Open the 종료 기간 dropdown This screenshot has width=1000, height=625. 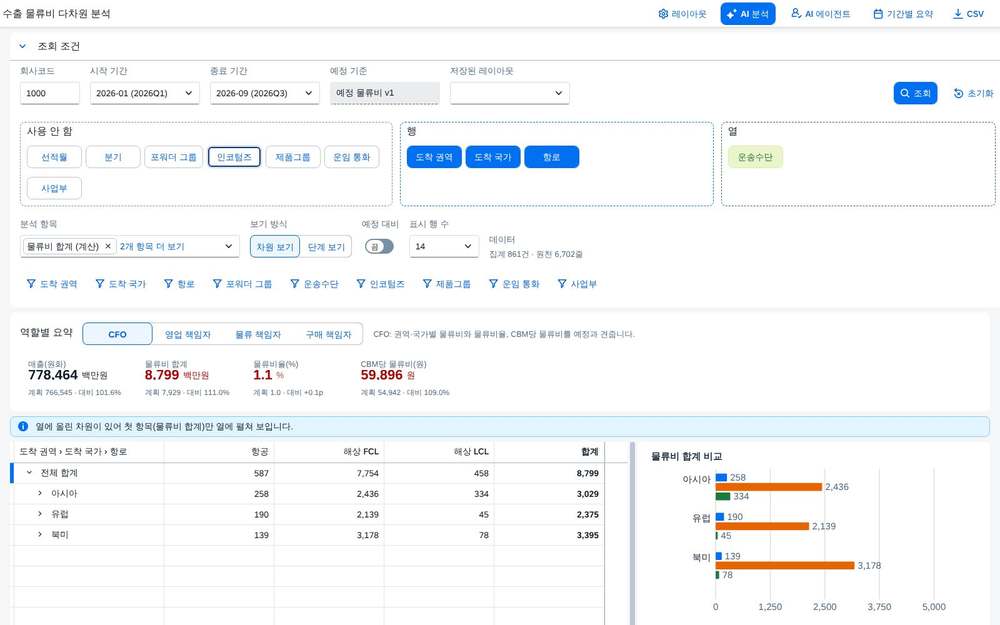coord(265,93)
